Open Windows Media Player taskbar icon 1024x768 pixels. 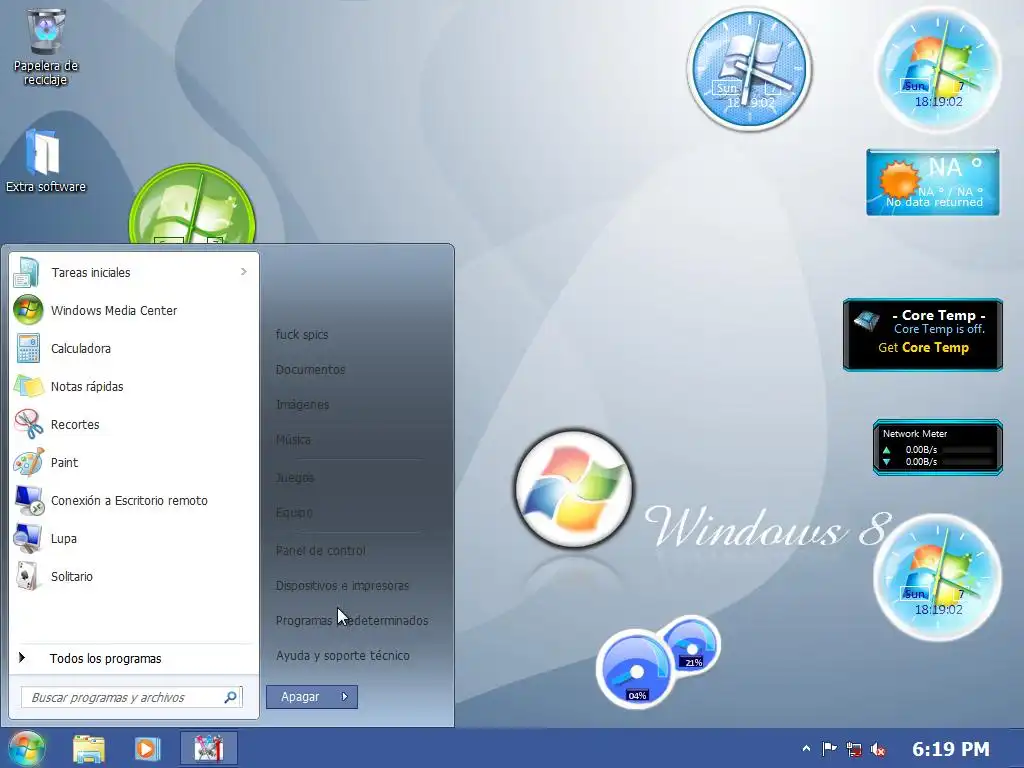click(x=148, y=748)
